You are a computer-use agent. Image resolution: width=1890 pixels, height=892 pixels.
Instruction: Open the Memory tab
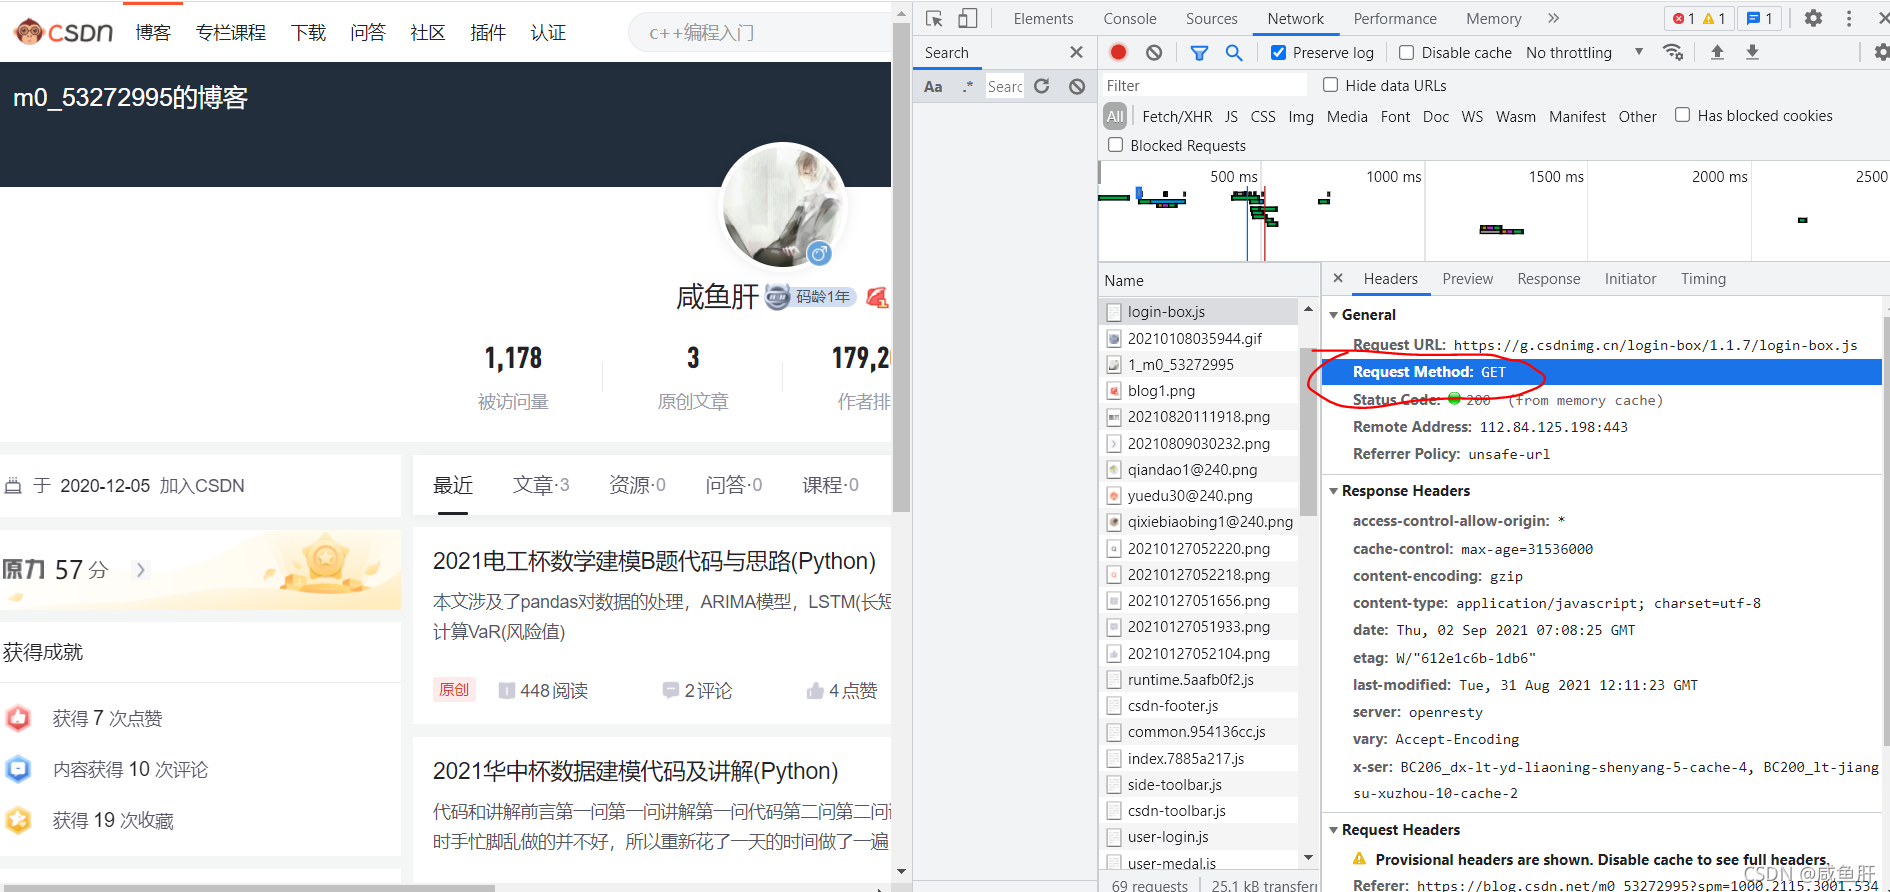[x=1494, y=18]
